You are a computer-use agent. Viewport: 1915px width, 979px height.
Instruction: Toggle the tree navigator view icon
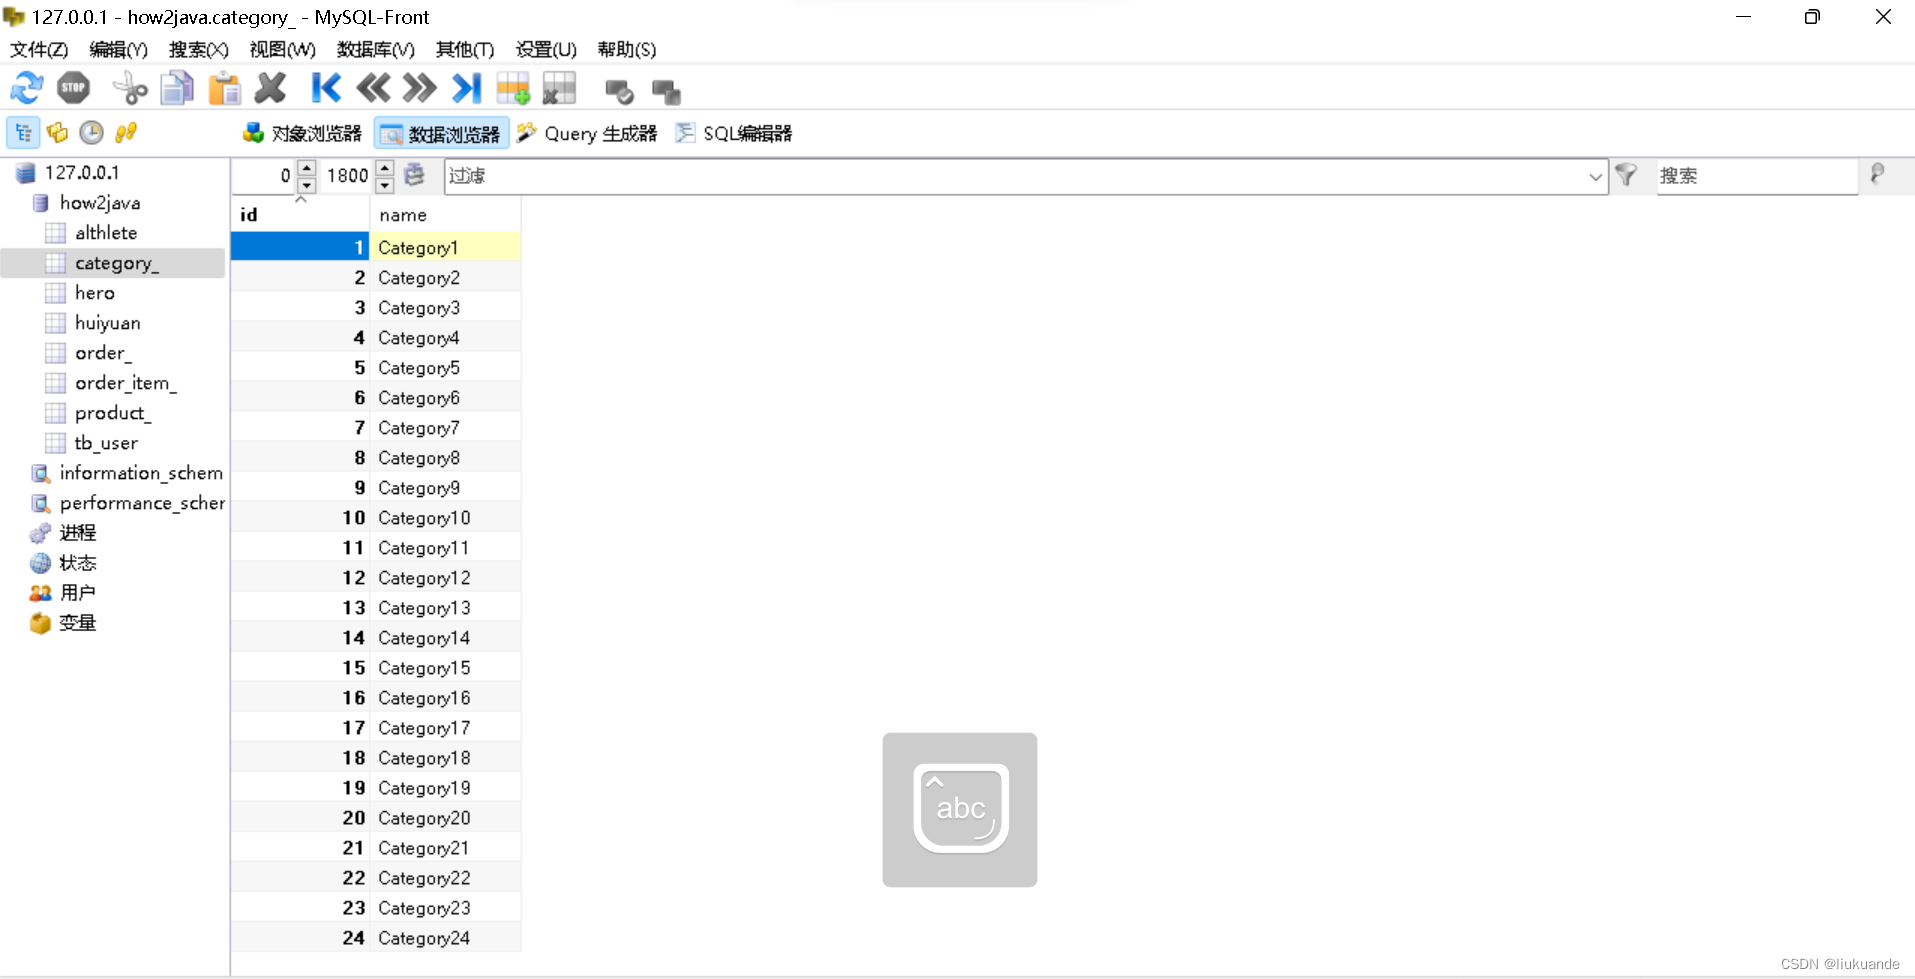click(23, 132)
